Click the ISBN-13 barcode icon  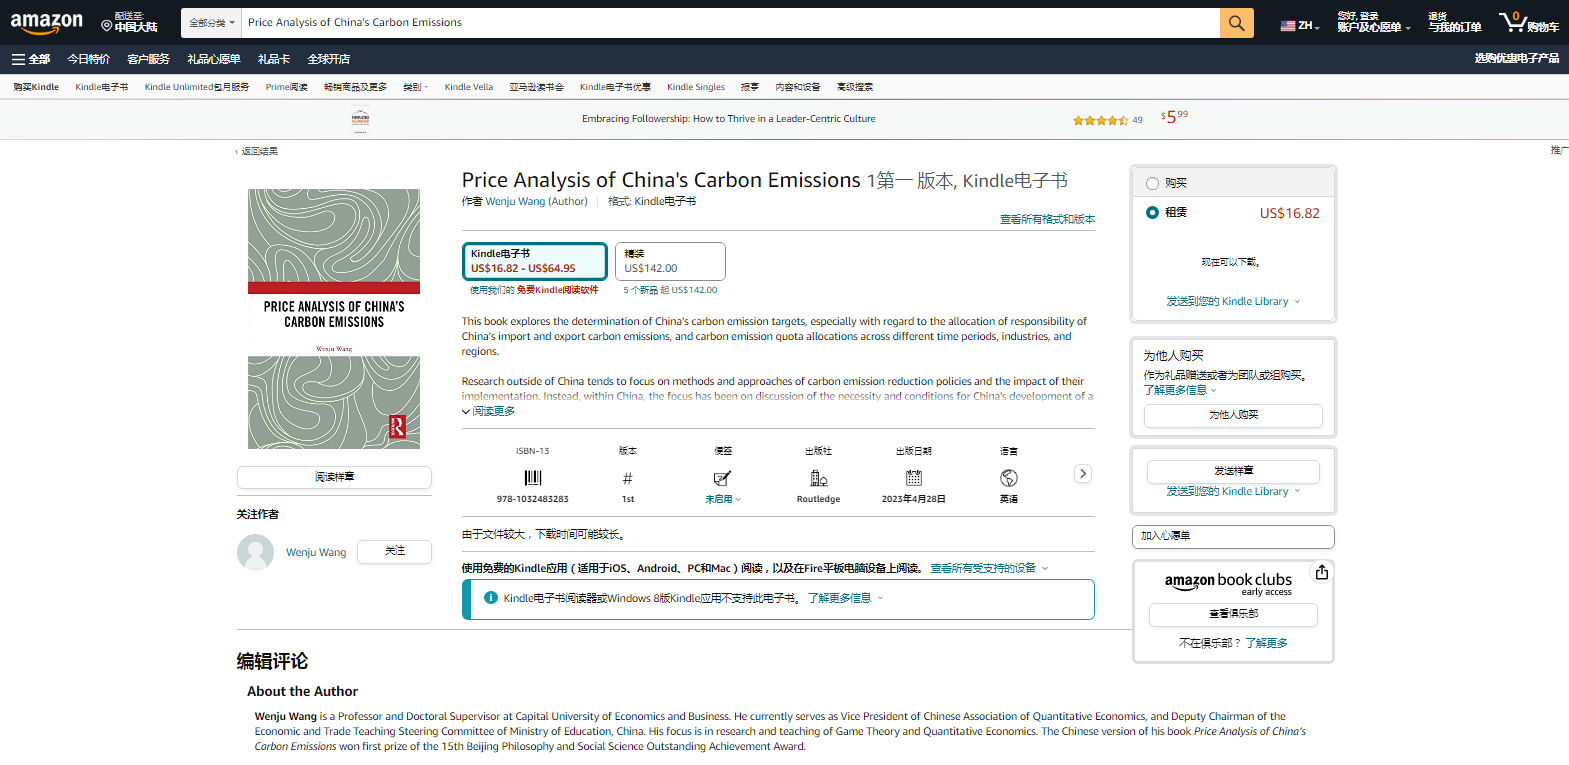533,478
